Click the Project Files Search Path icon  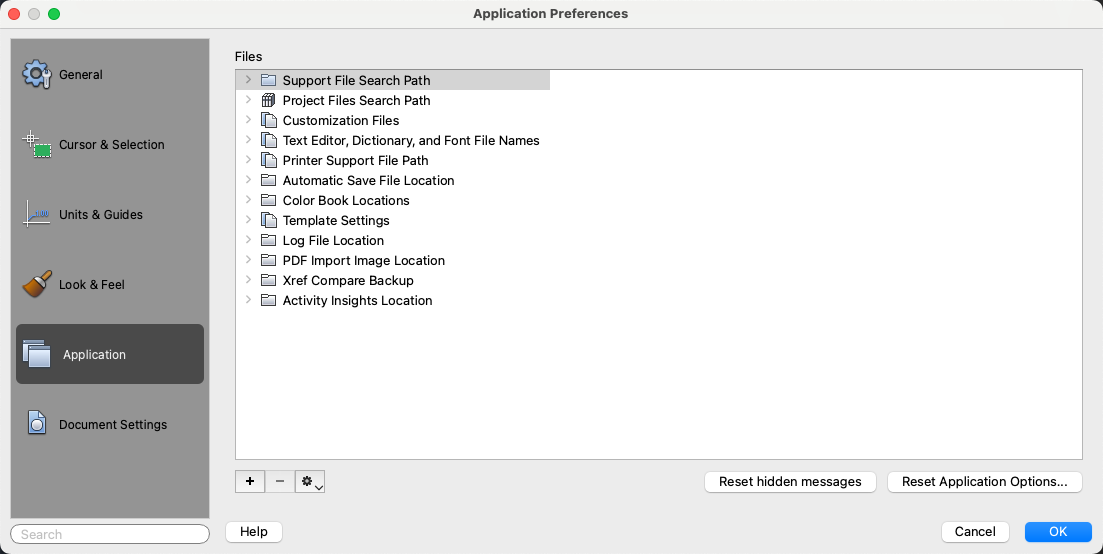(268, 100)
